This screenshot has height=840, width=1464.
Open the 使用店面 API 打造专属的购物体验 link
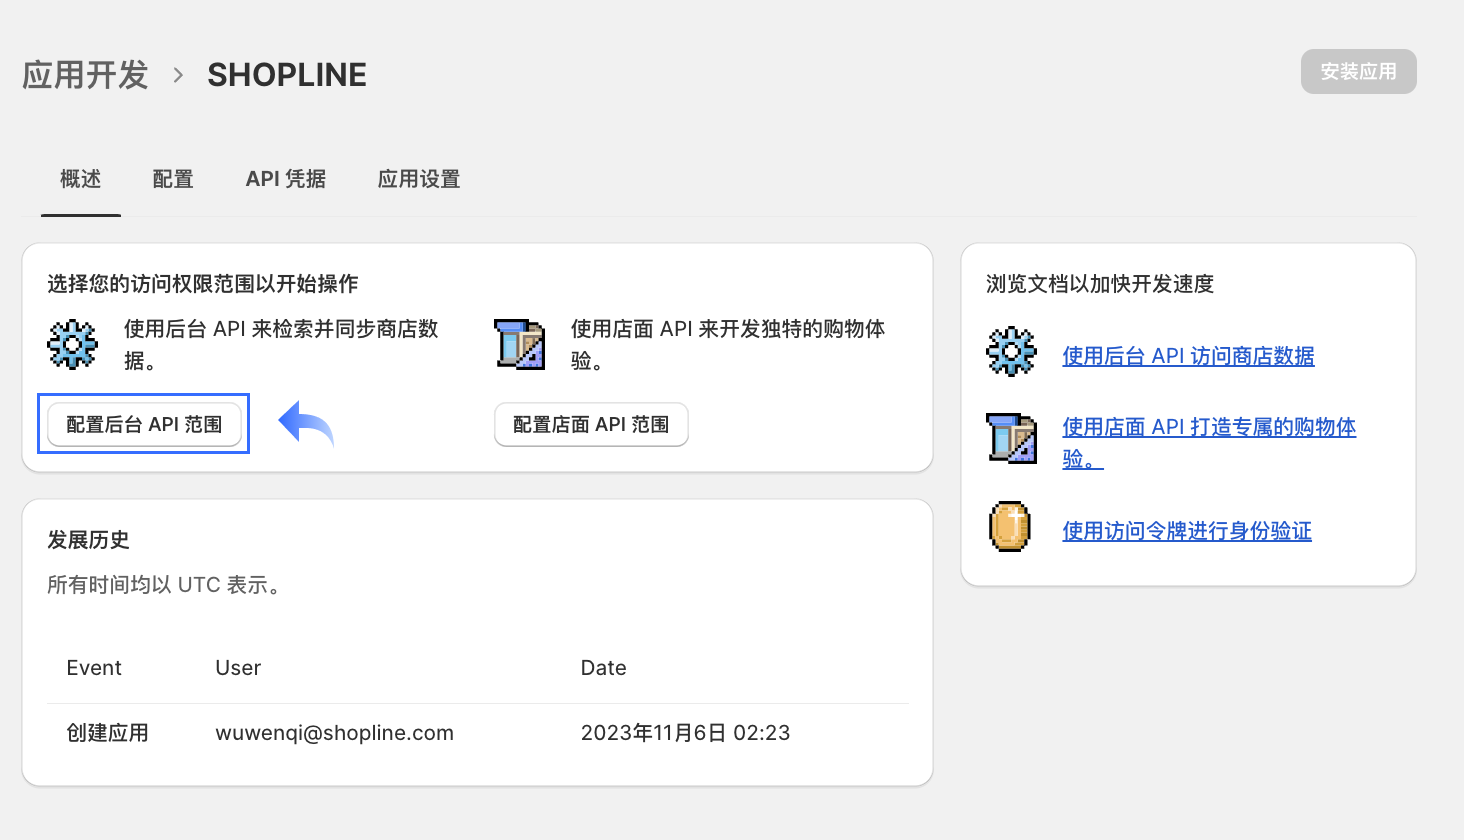1208,427
